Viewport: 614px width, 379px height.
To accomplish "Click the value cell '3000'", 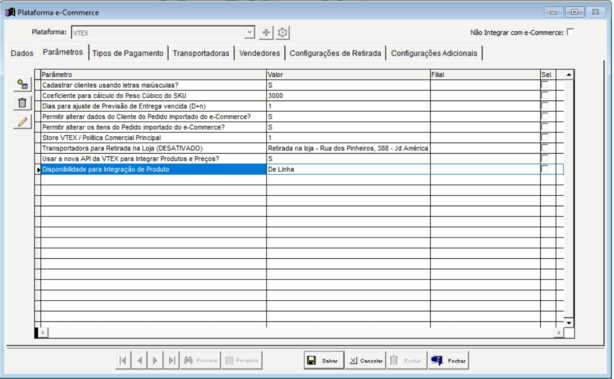I will click(x=349, y=96).
